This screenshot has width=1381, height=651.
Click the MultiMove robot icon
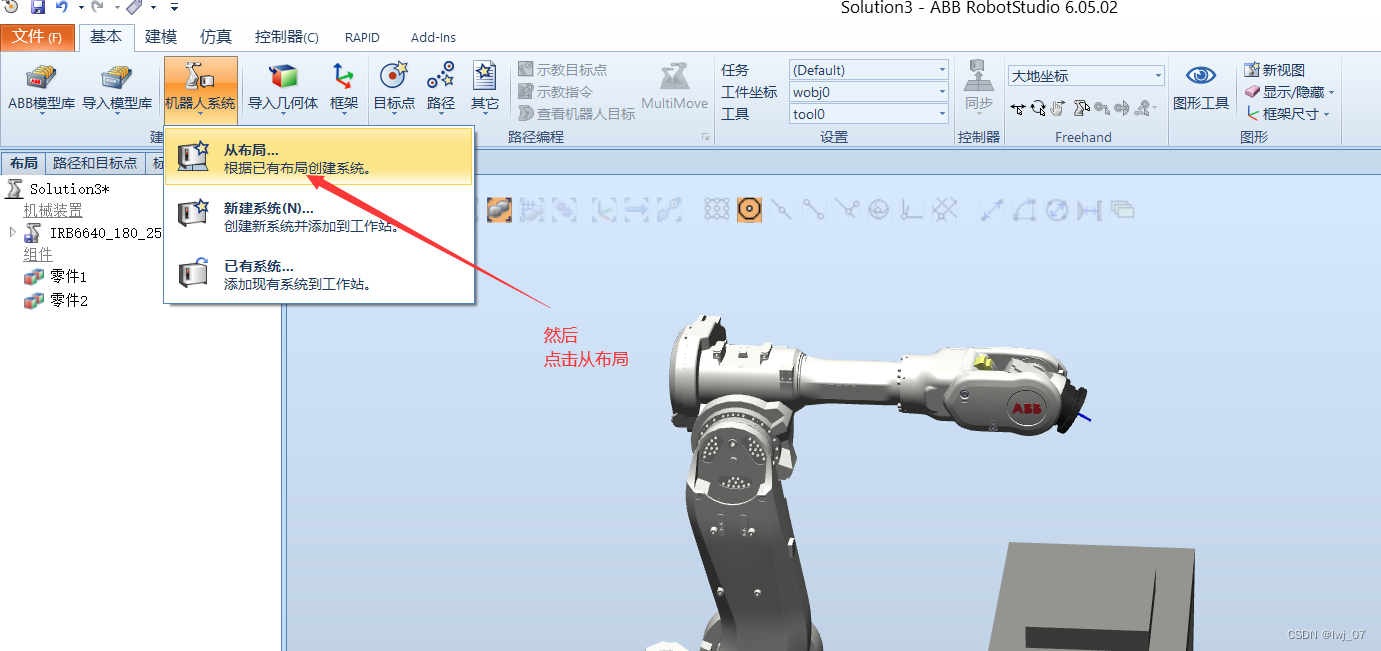[675, 78]
